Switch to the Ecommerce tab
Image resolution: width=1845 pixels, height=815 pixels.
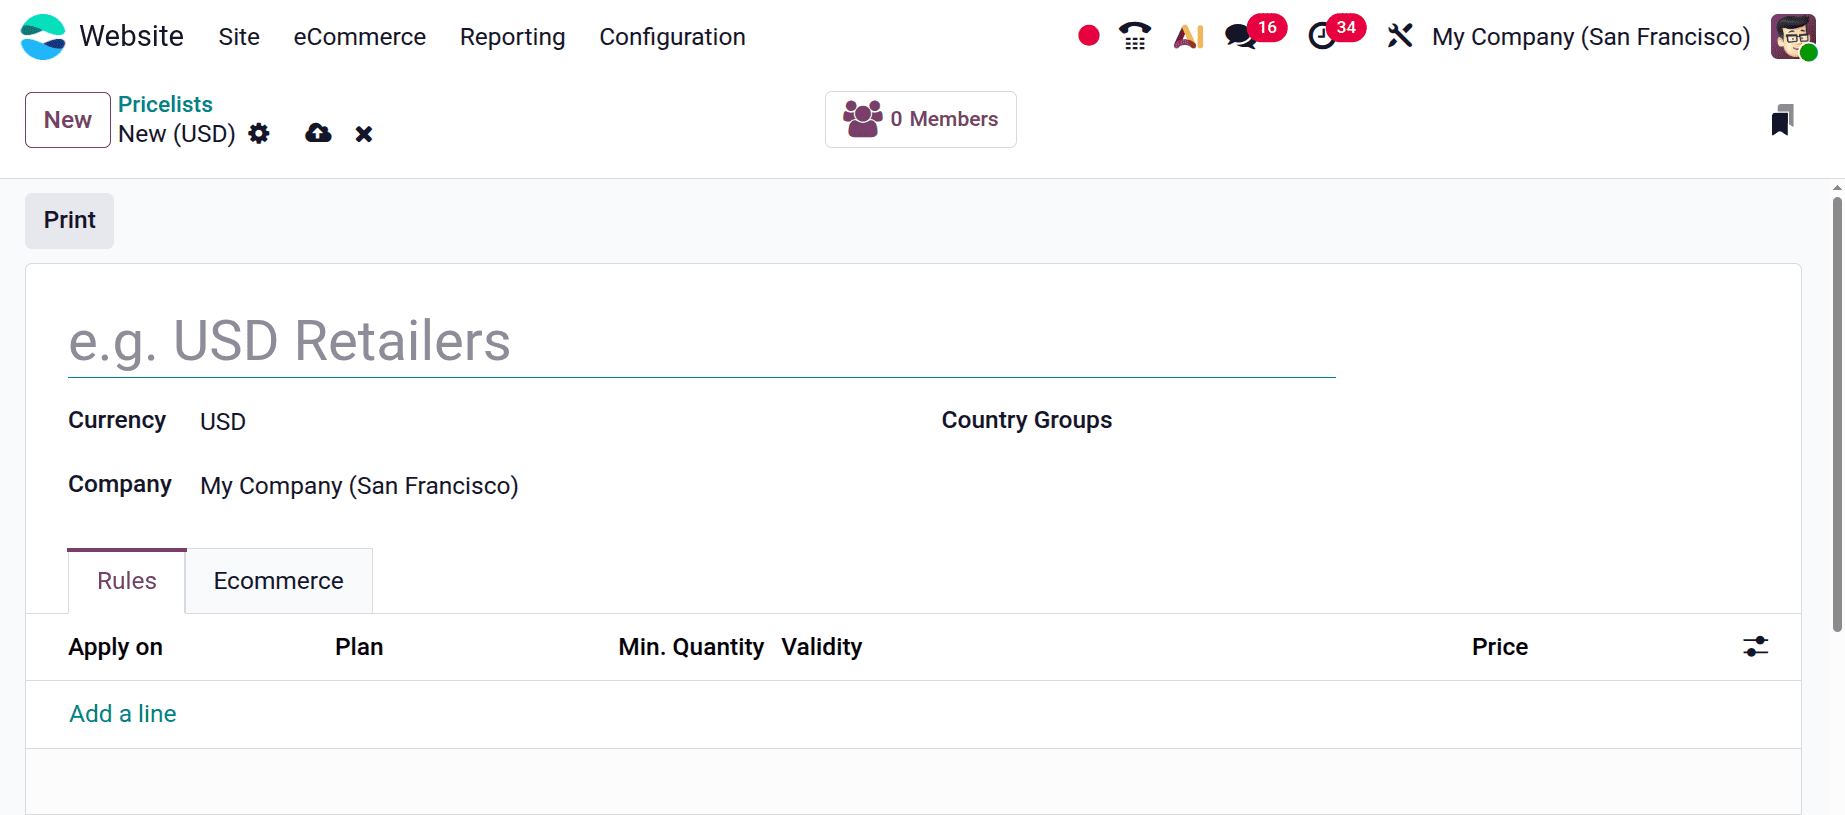click(279, 581)
